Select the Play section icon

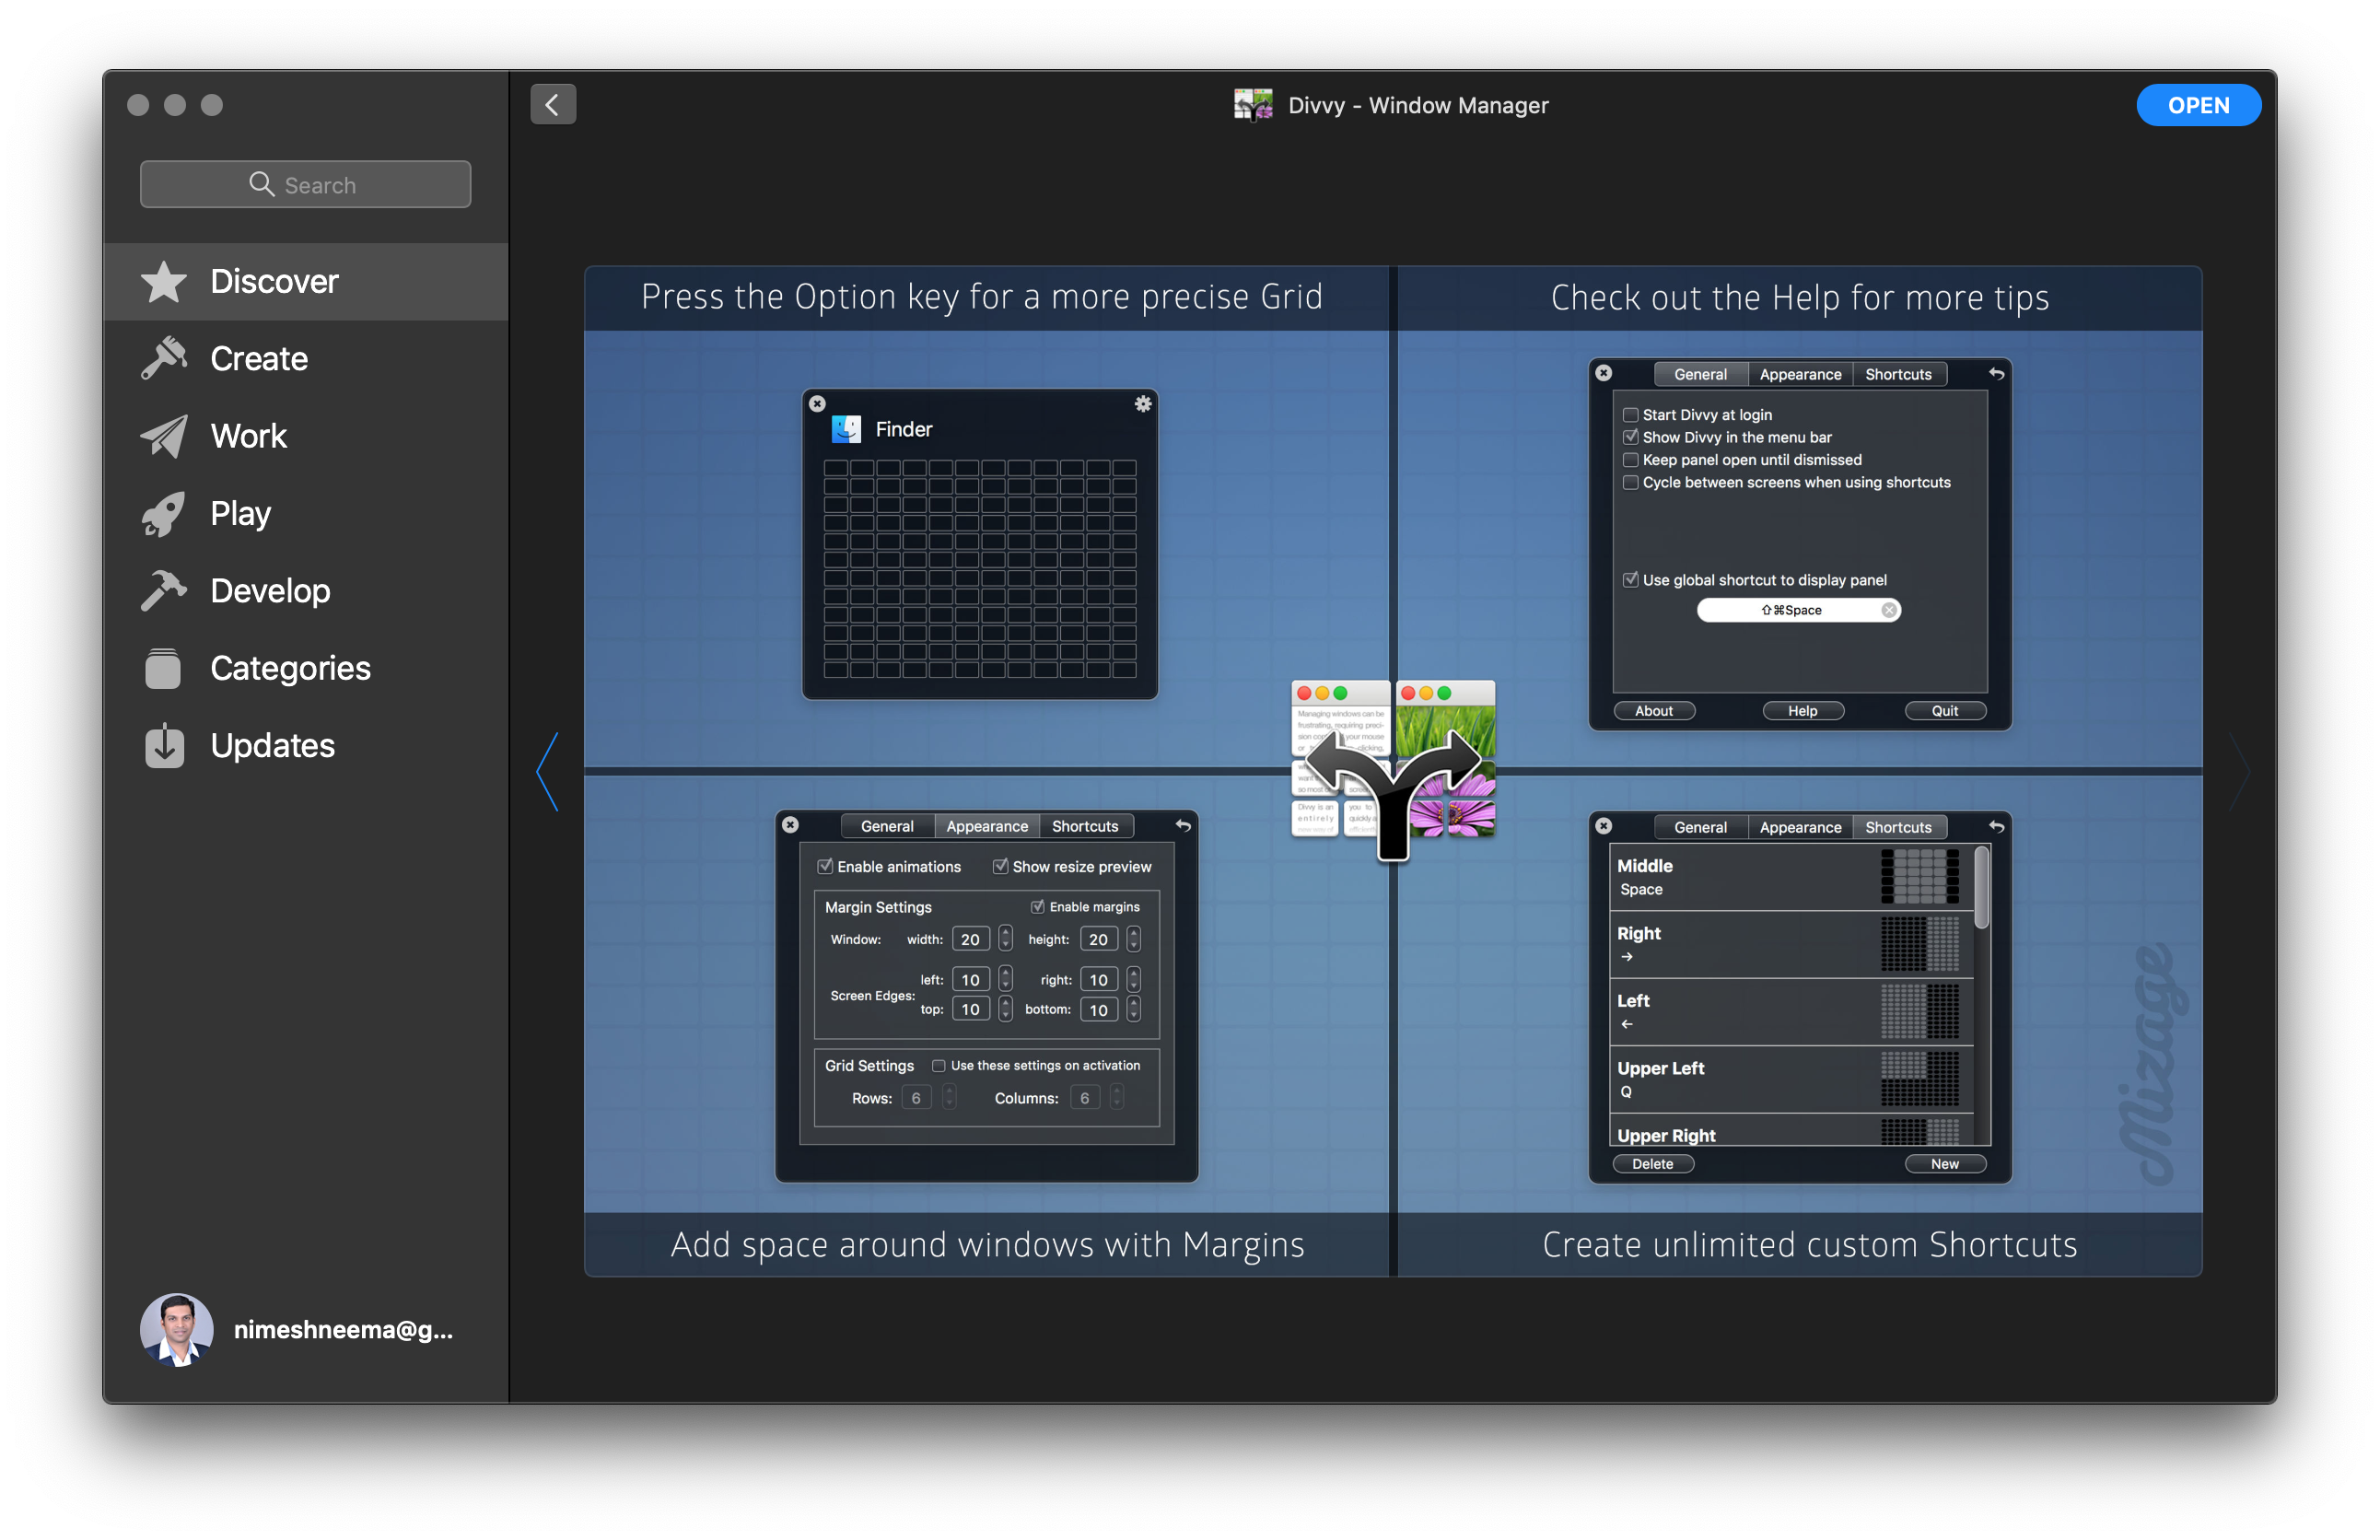click(167, 513)
